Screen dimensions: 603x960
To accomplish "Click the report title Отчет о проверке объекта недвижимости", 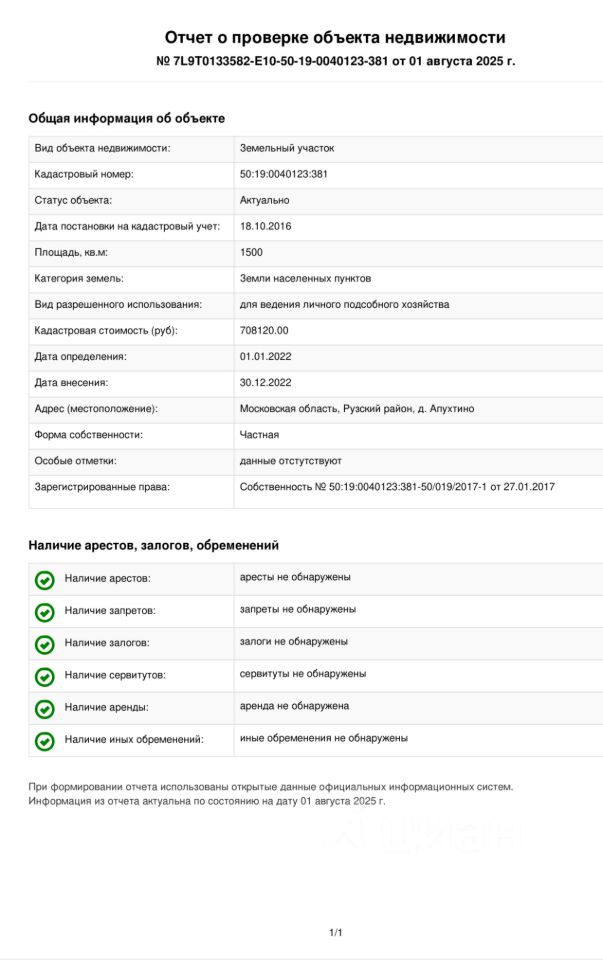I will point(335,38).
